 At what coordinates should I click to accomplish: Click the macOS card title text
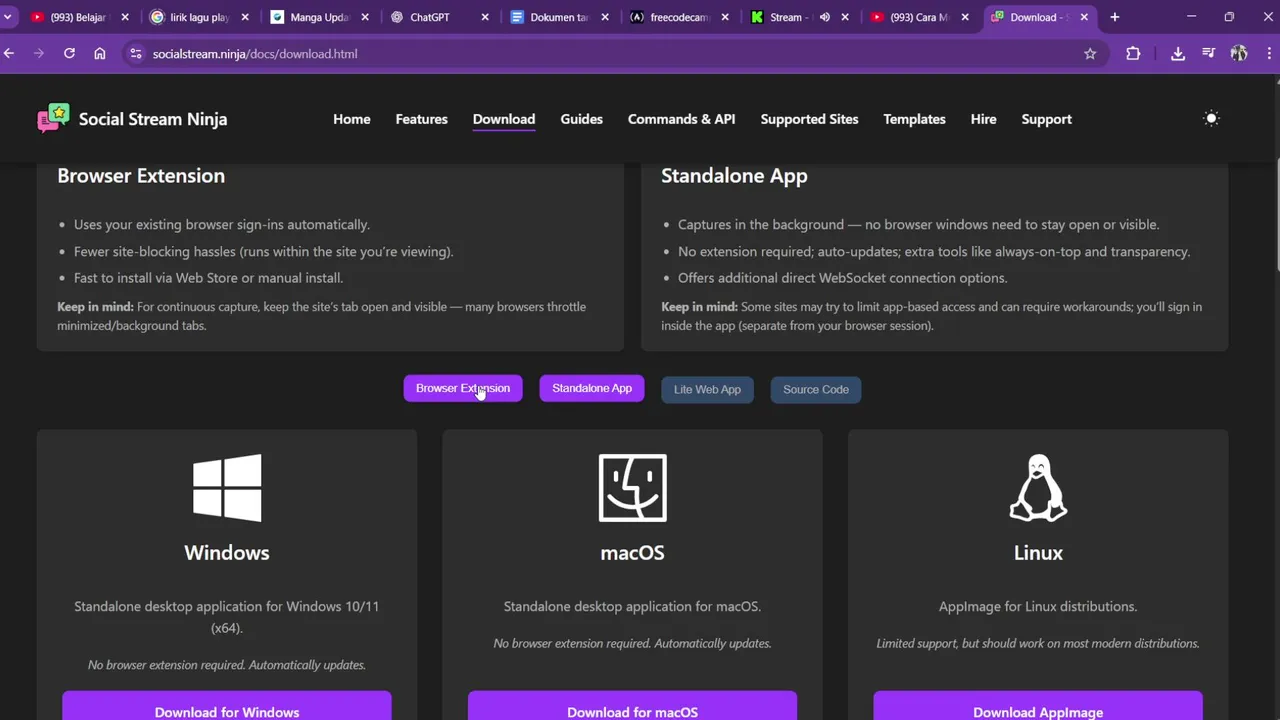[632, 553]
